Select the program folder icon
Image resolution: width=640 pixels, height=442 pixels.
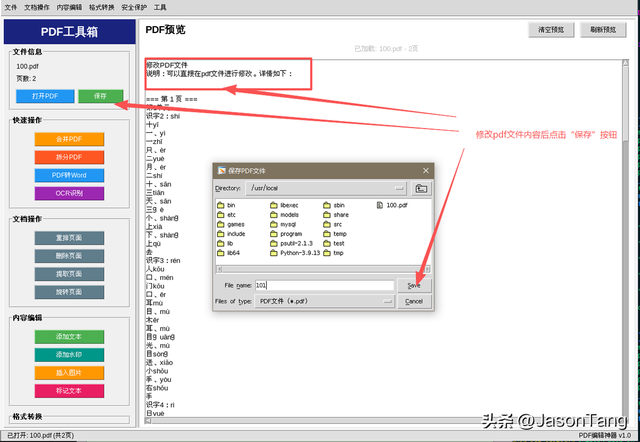pos(274,234)
